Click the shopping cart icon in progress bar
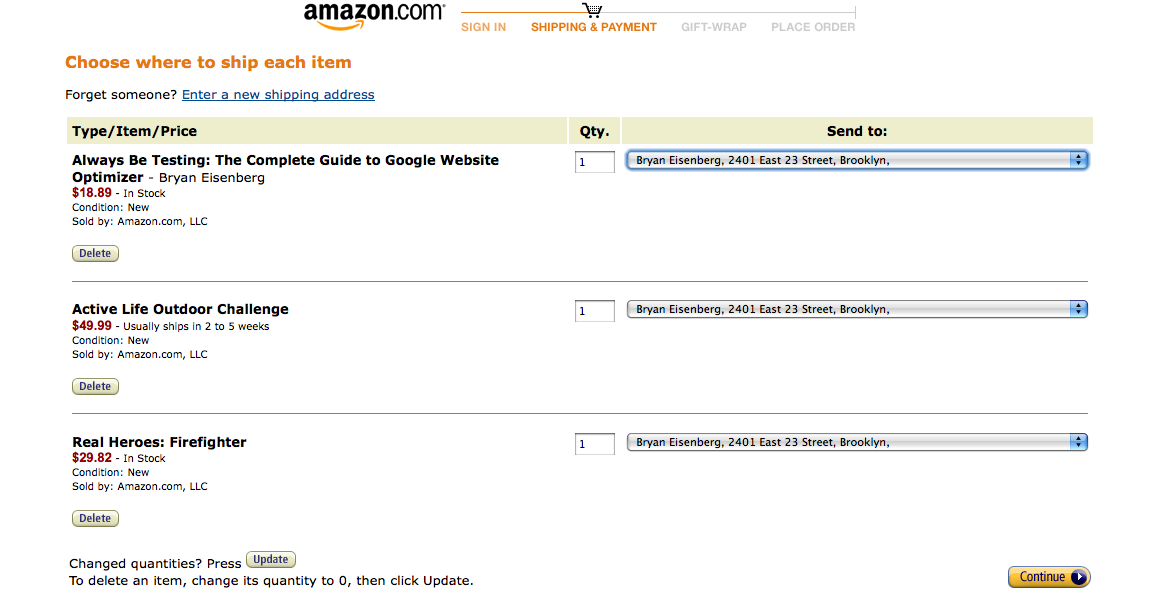This screenshot has height=596, width=1157. click(593, 8)
